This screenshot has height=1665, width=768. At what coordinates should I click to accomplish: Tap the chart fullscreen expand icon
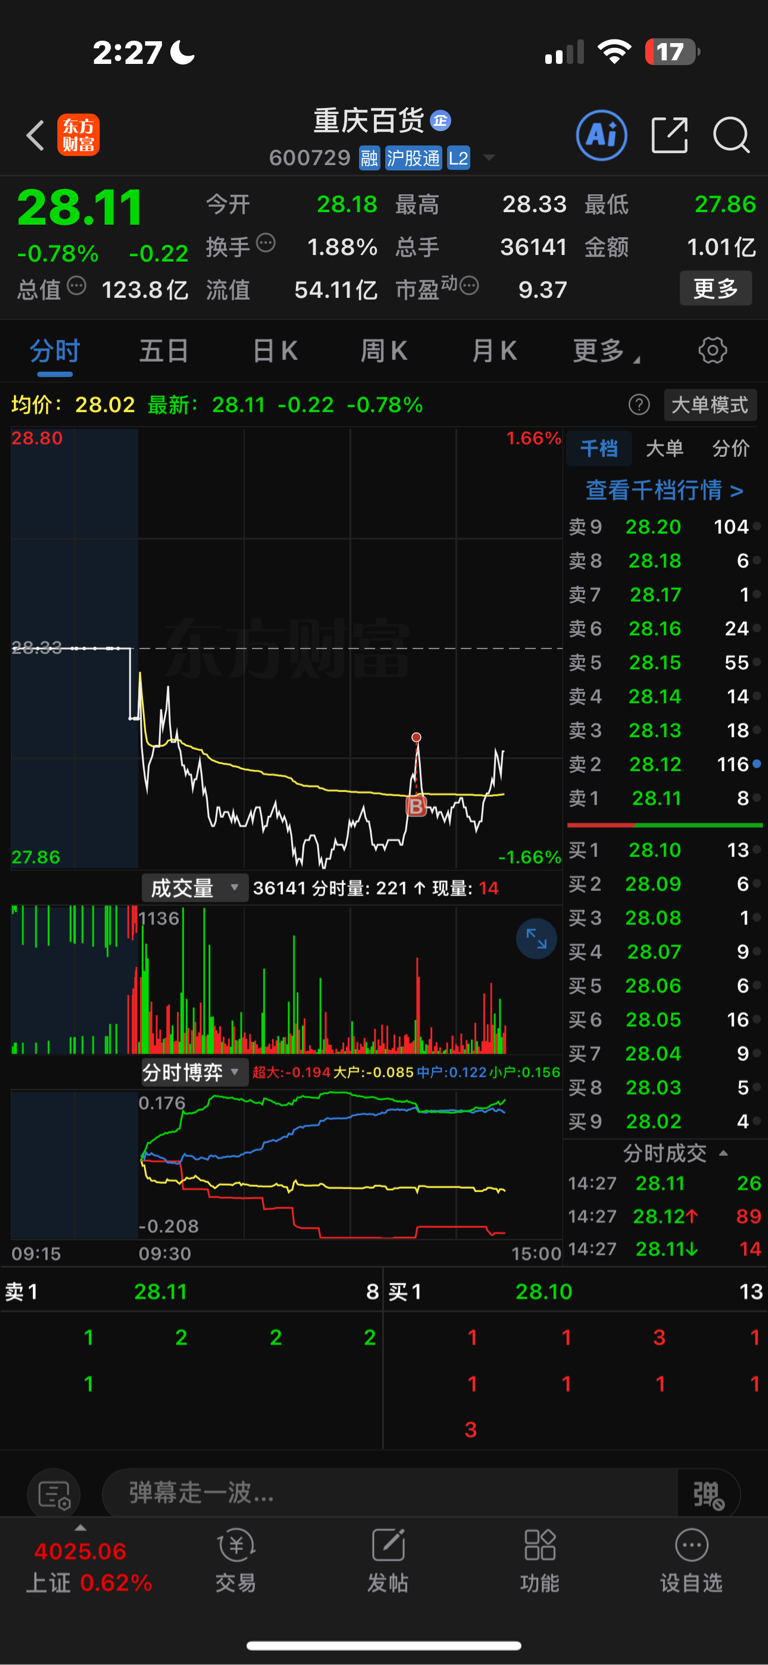[x=536, y=938]
